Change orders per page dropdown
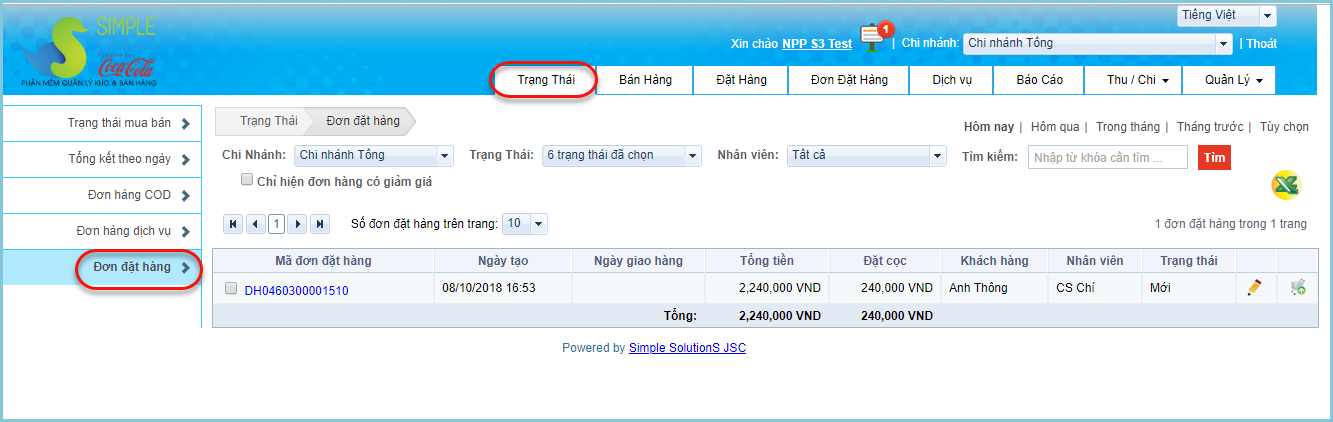Viewport: 1333px width, 422px height. coord(525,224)
